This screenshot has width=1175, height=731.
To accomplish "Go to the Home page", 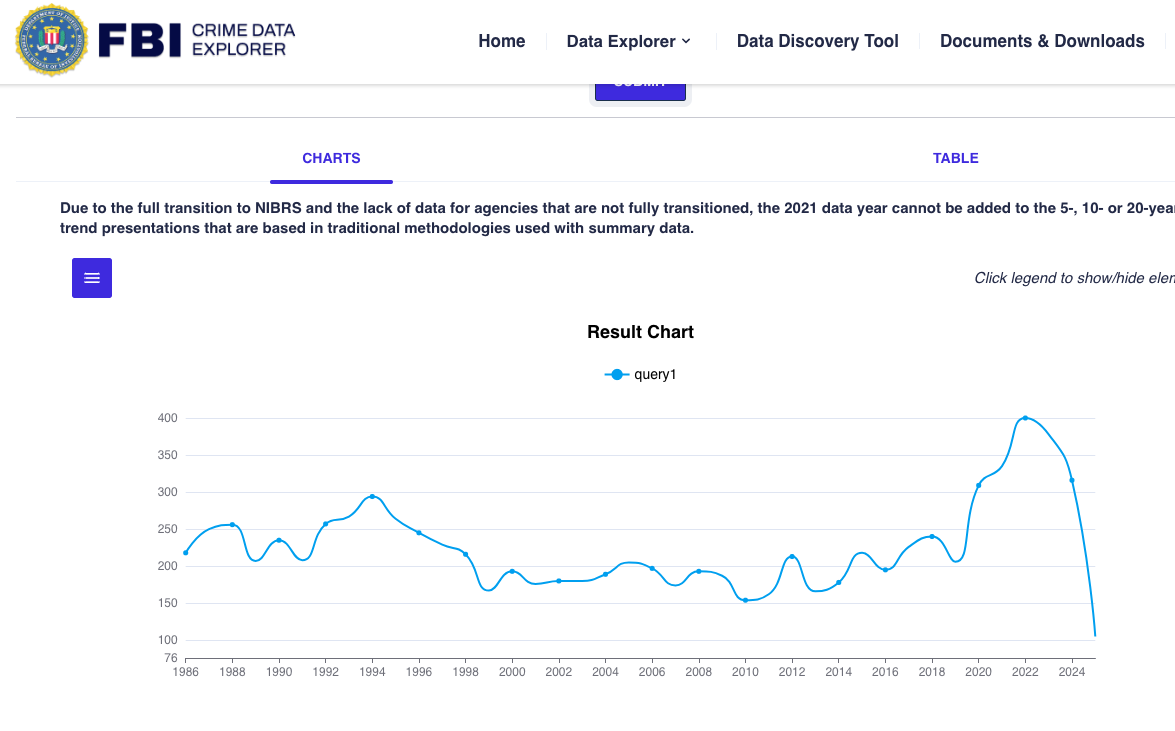I will [x=501, y=41].
